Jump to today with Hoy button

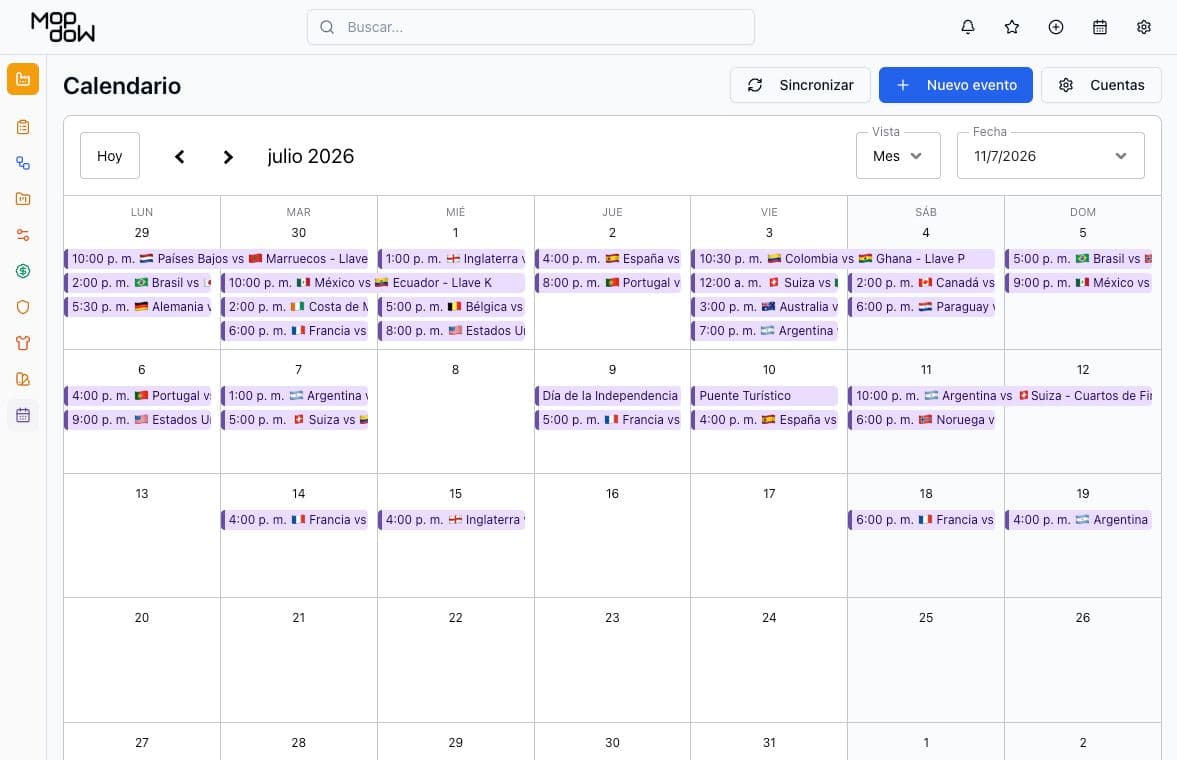[x=110, y=155]
